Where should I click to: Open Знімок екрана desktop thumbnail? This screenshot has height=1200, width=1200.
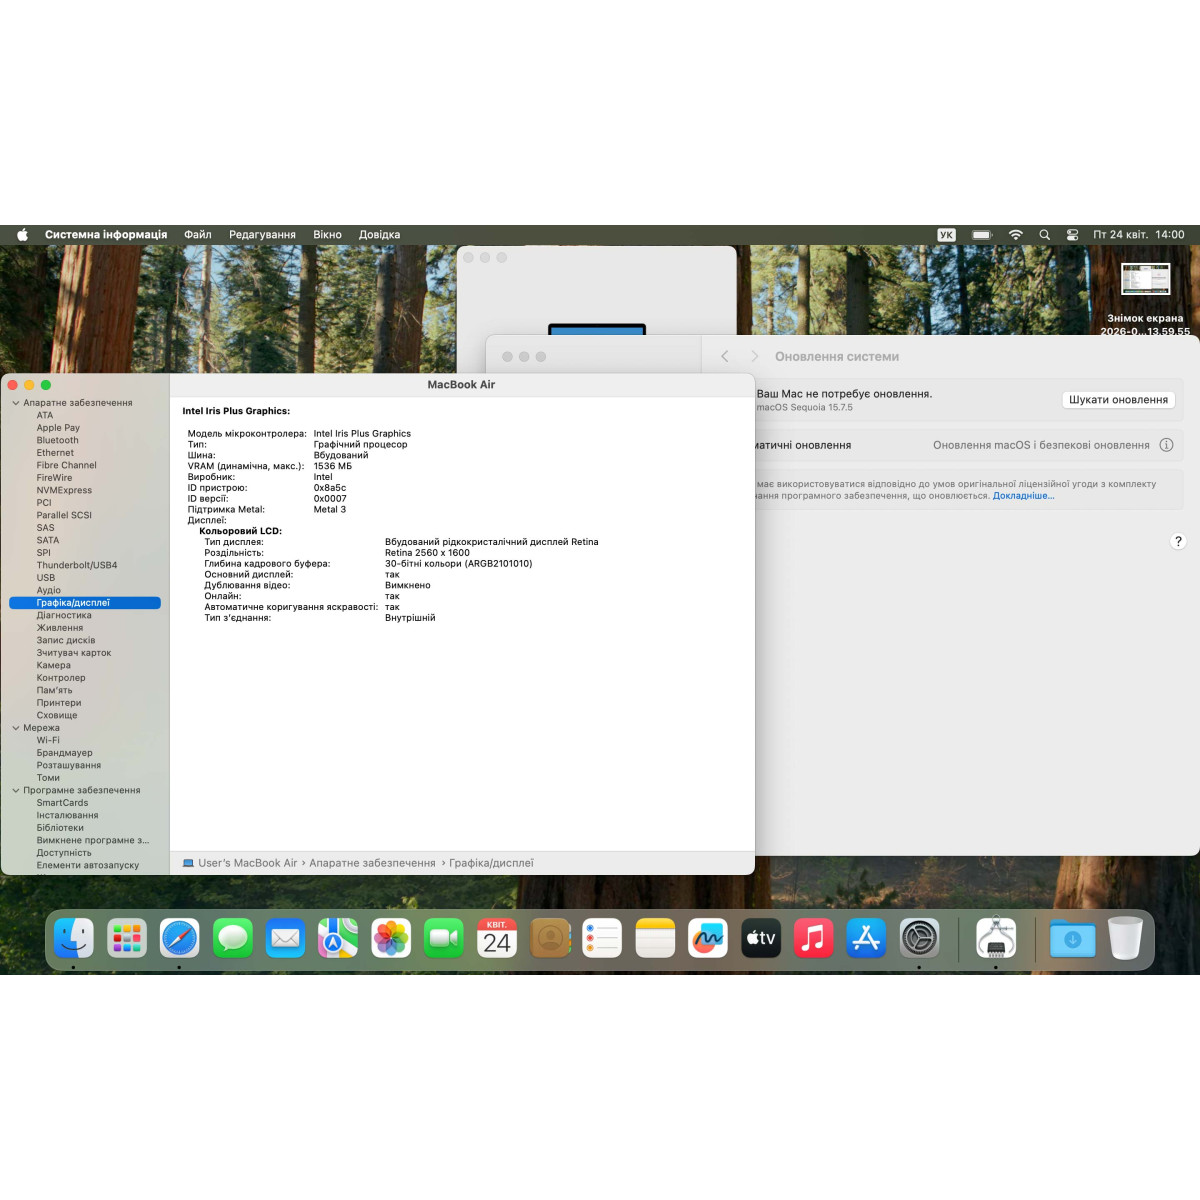tap(1145, 279)
